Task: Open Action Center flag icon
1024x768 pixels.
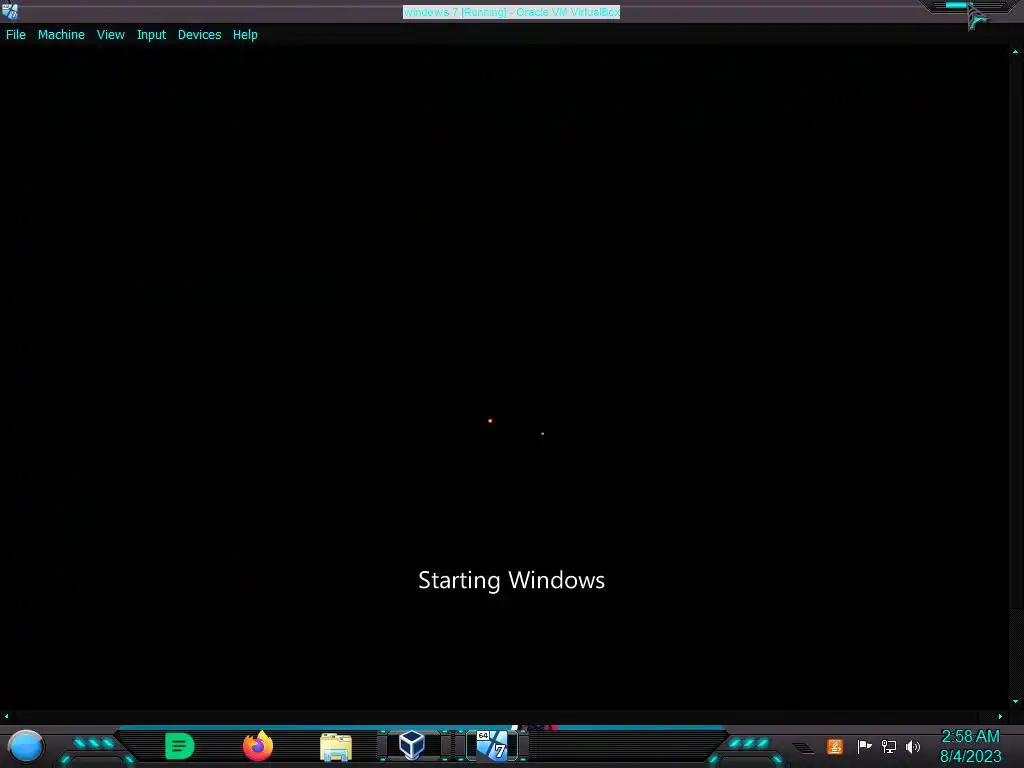Action: (x=864, y=746)
